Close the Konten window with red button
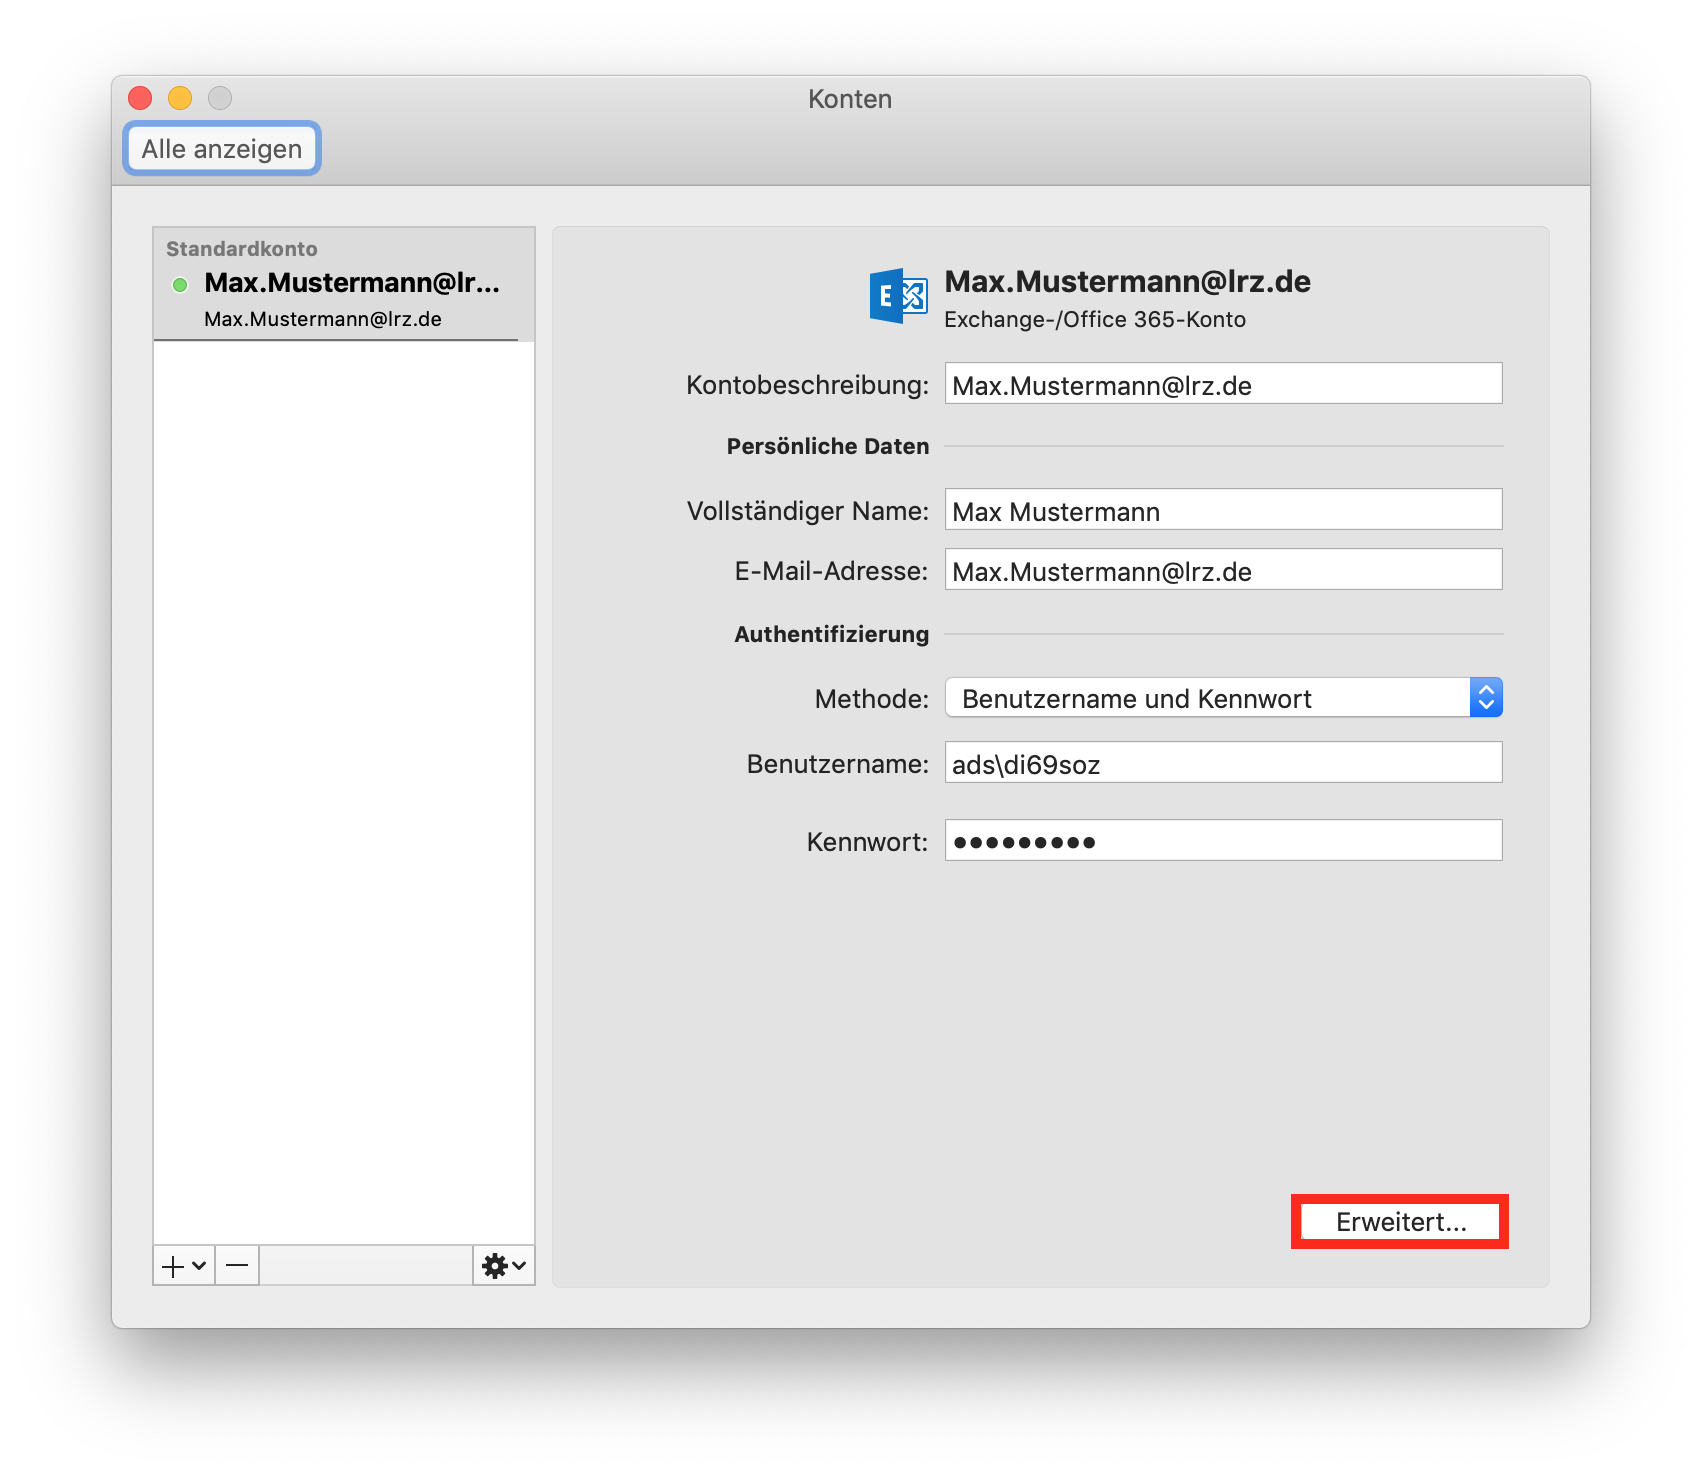Screen dimensions: 1702x1476 [x=140, y=98]
